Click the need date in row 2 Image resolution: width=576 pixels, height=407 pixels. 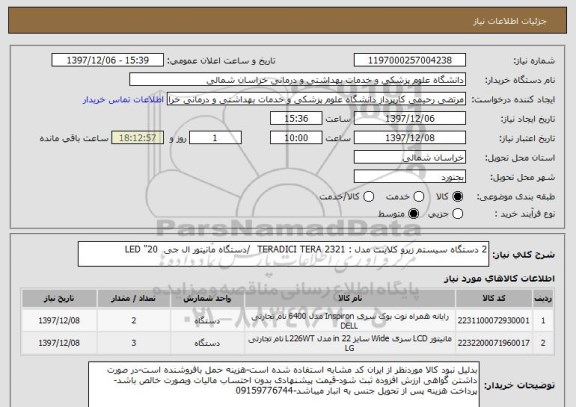[59, 343]
